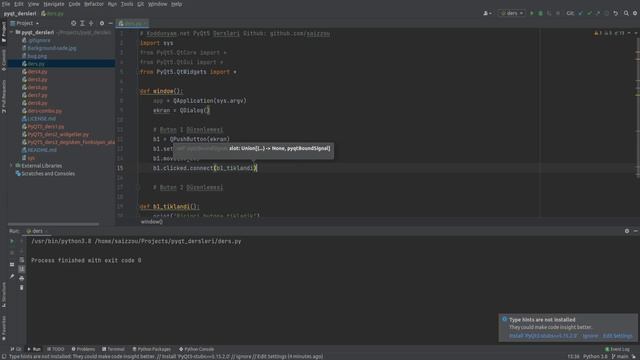Click the expand all icon in Project panel
Viewport: 640px width, 360px height.
click(x=82, y=23)
